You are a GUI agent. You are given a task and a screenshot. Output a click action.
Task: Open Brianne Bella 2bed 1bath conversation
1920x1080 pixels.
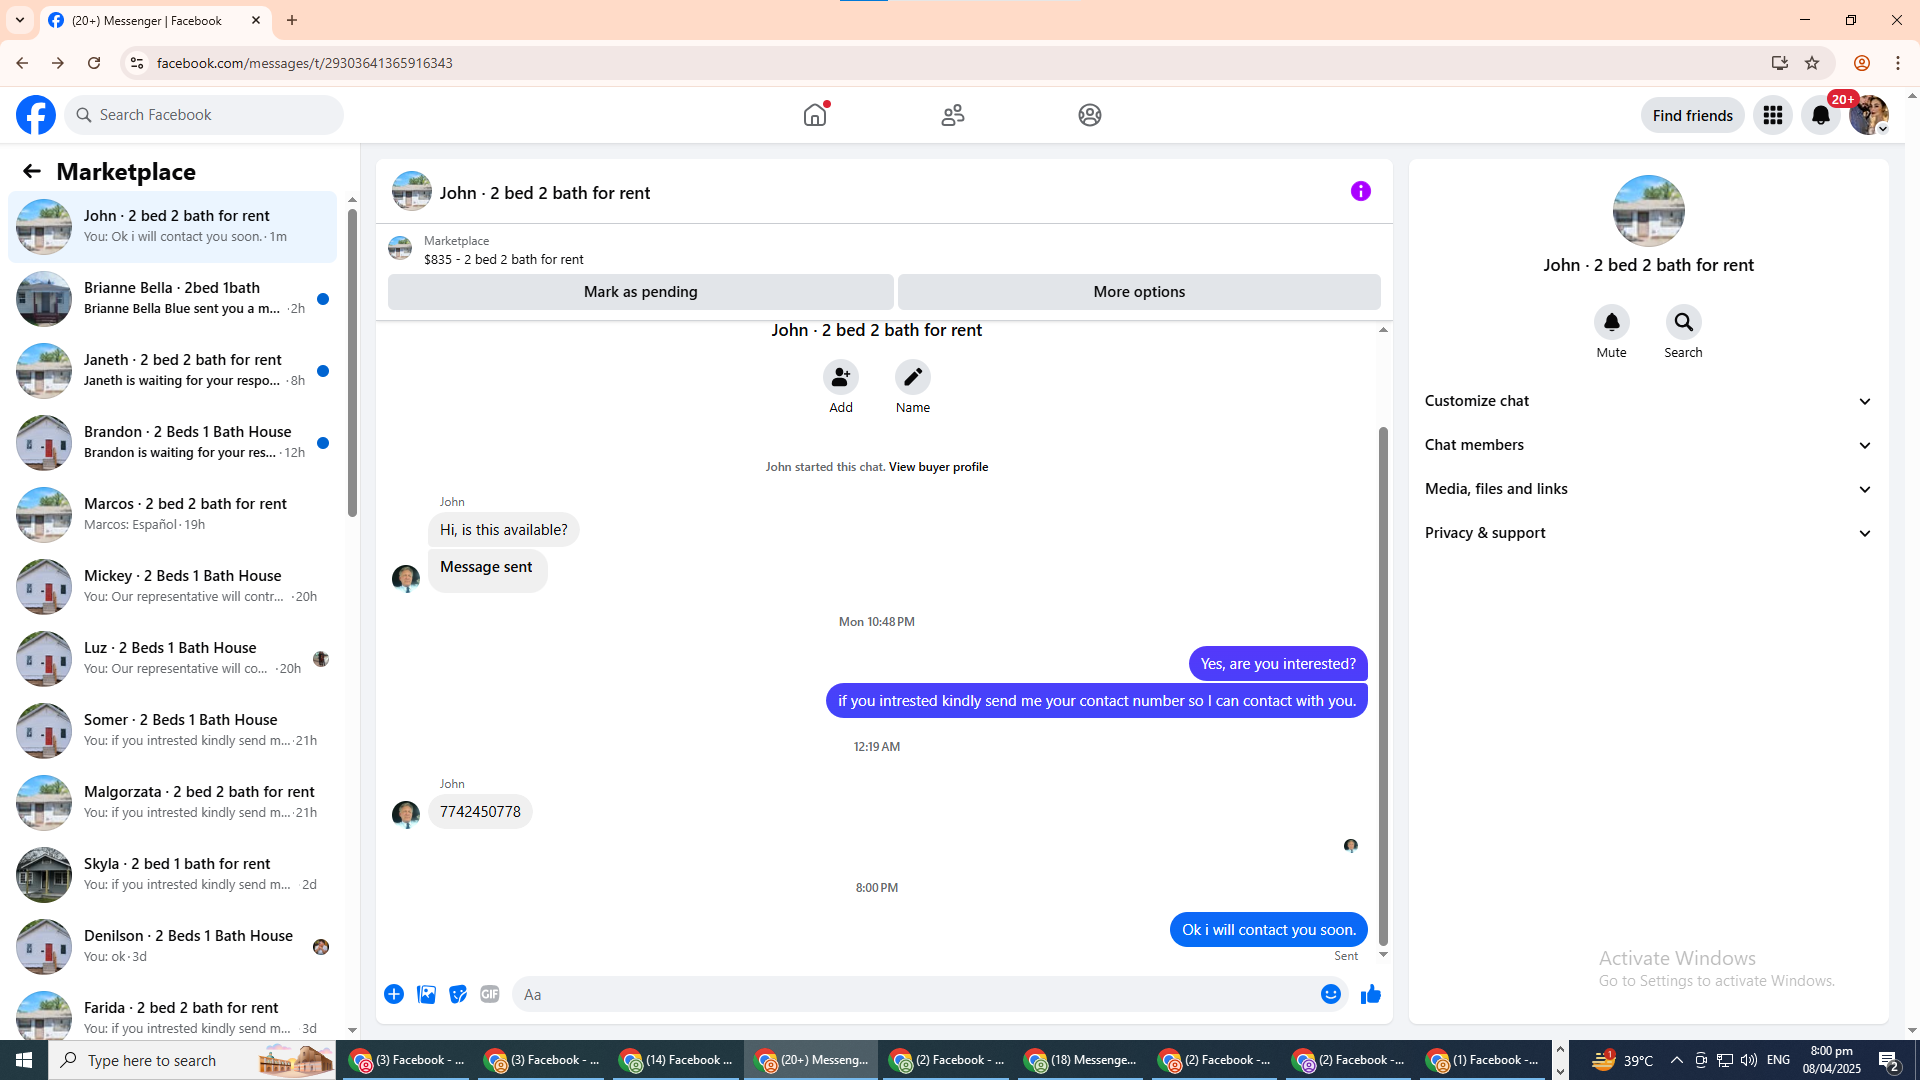tap(172, 298)
